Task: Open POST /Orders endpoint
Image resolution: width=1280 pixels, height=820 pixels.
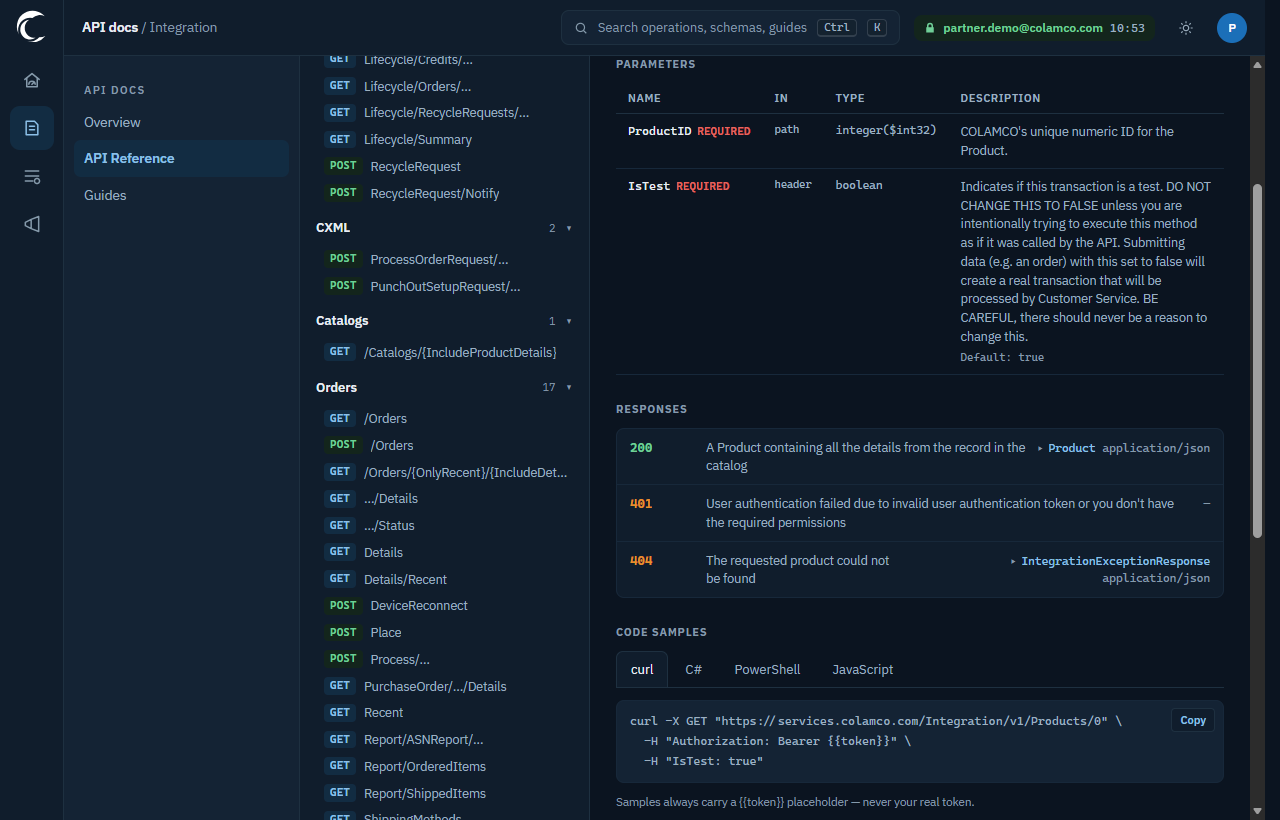Action: click(x=445, y=445)
